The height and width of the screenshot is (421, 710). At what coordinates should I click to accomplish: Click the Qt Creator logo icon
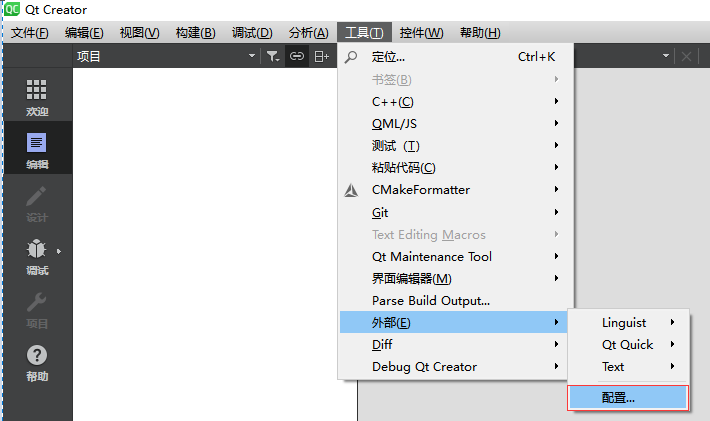click(x=11, y=9)
